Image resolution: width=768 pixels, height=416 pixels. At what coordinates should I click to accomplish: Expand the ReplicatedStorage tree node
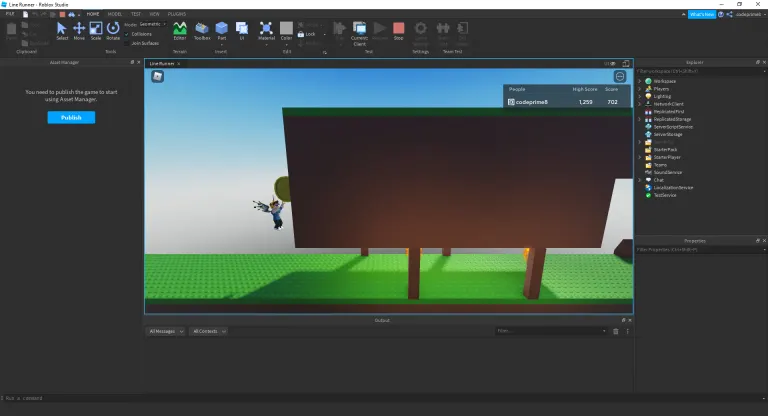(x=640, y=119)
